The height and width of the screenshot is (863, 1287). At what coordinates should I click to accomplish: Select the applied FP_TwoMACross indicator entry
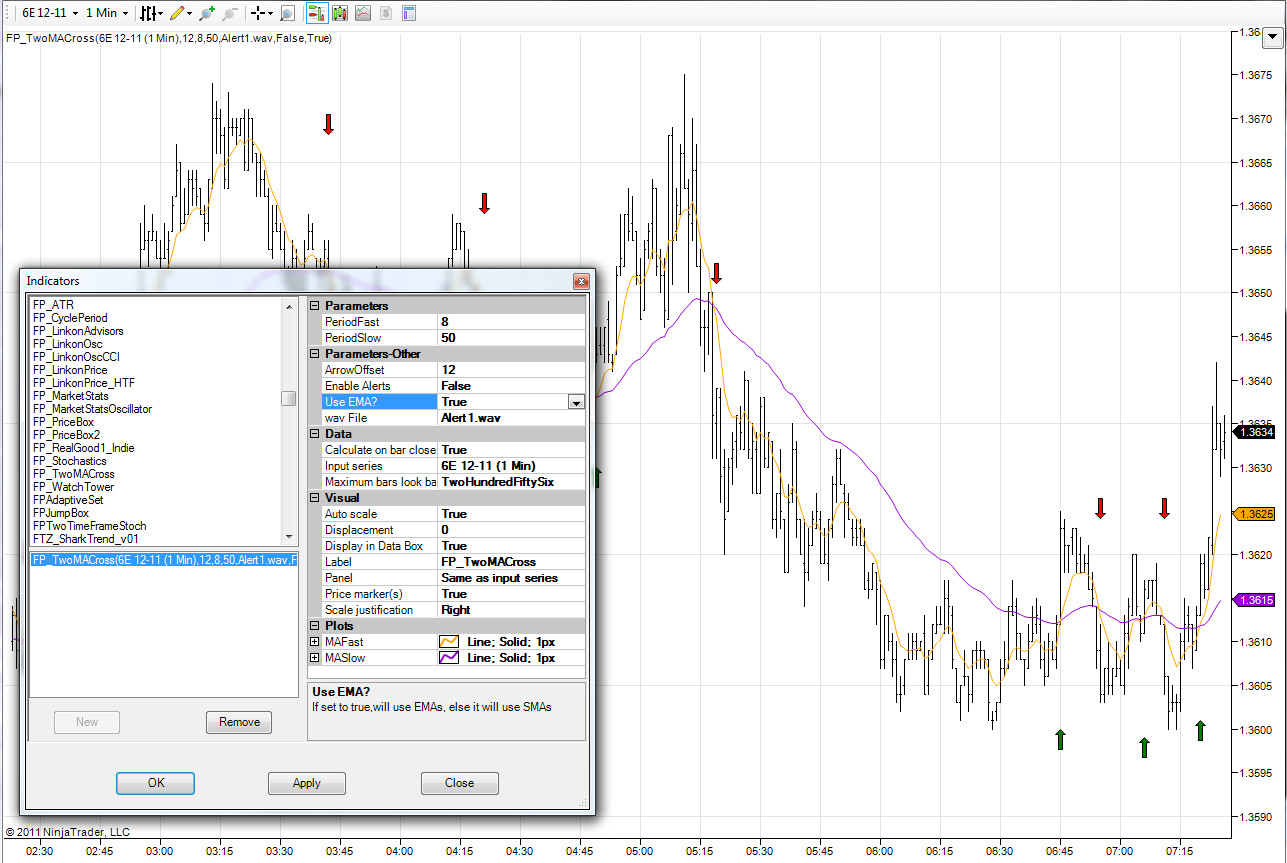click(164, 560)
